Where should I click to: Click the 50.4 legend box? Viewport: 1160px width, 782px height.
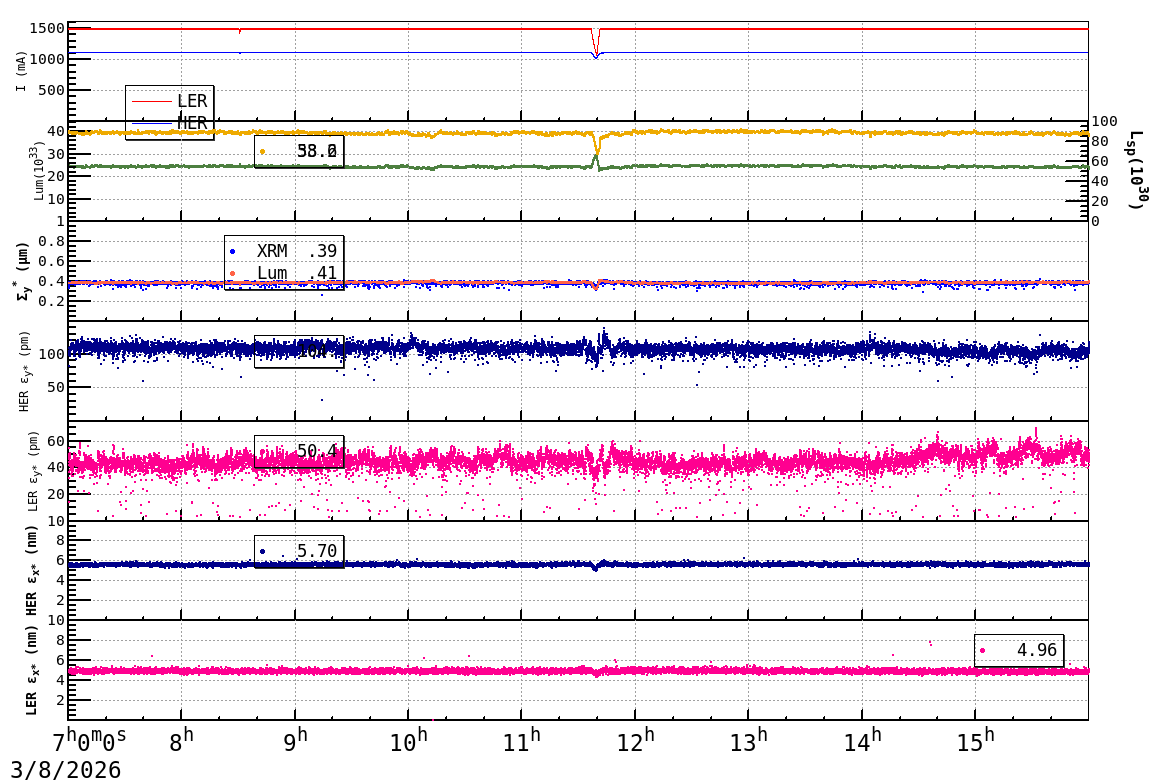point(299,452)
